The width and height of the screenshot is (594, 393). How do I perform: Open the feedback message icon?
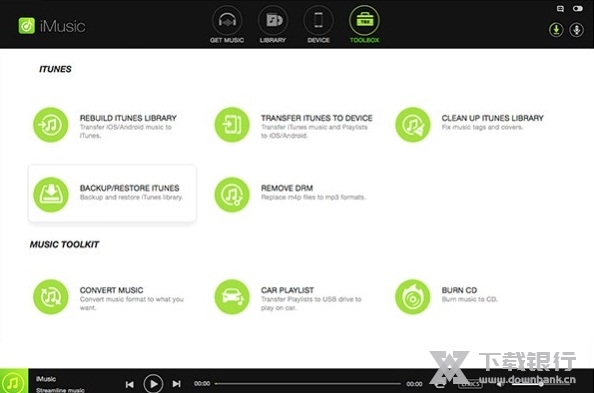(560, 8)
